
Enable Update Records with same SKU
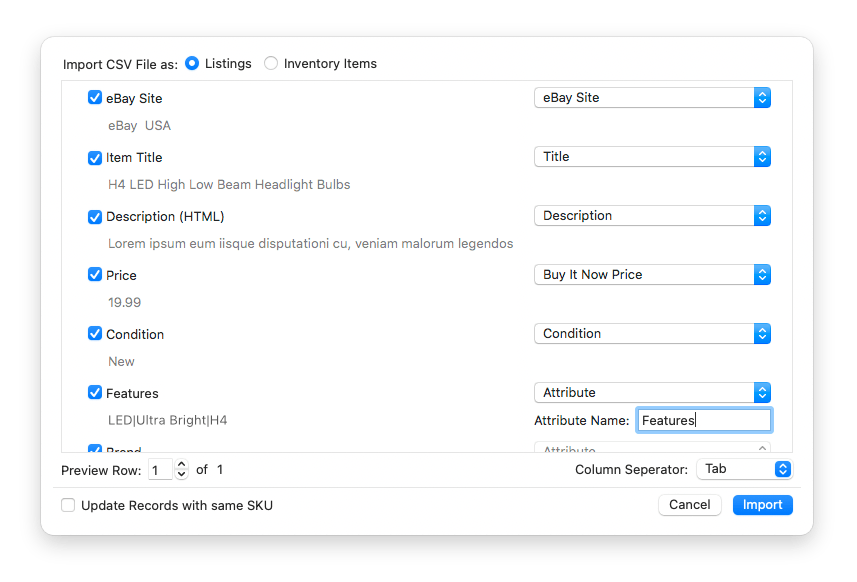tap(68, 505)
